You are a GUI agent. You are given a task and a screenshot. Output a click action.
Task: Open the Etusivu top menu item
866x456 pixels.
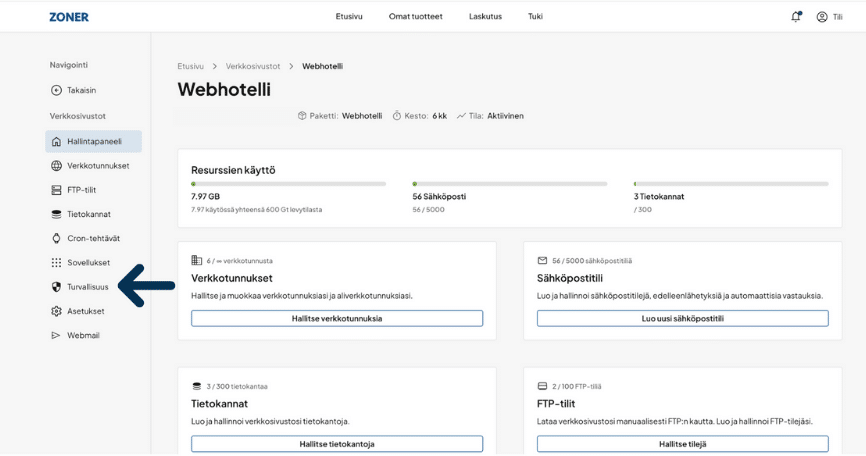(349, 17)
